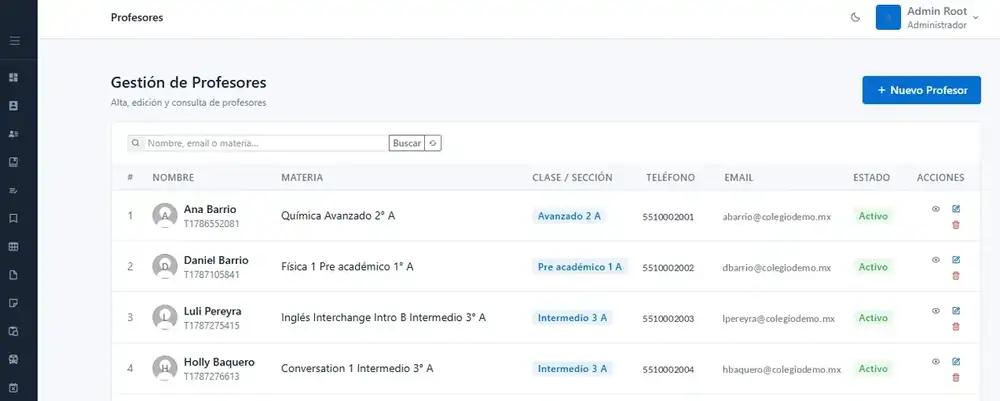Toggle the hamburger menu in sidebar
1000x401 pixels.
(x=15, y=41)
